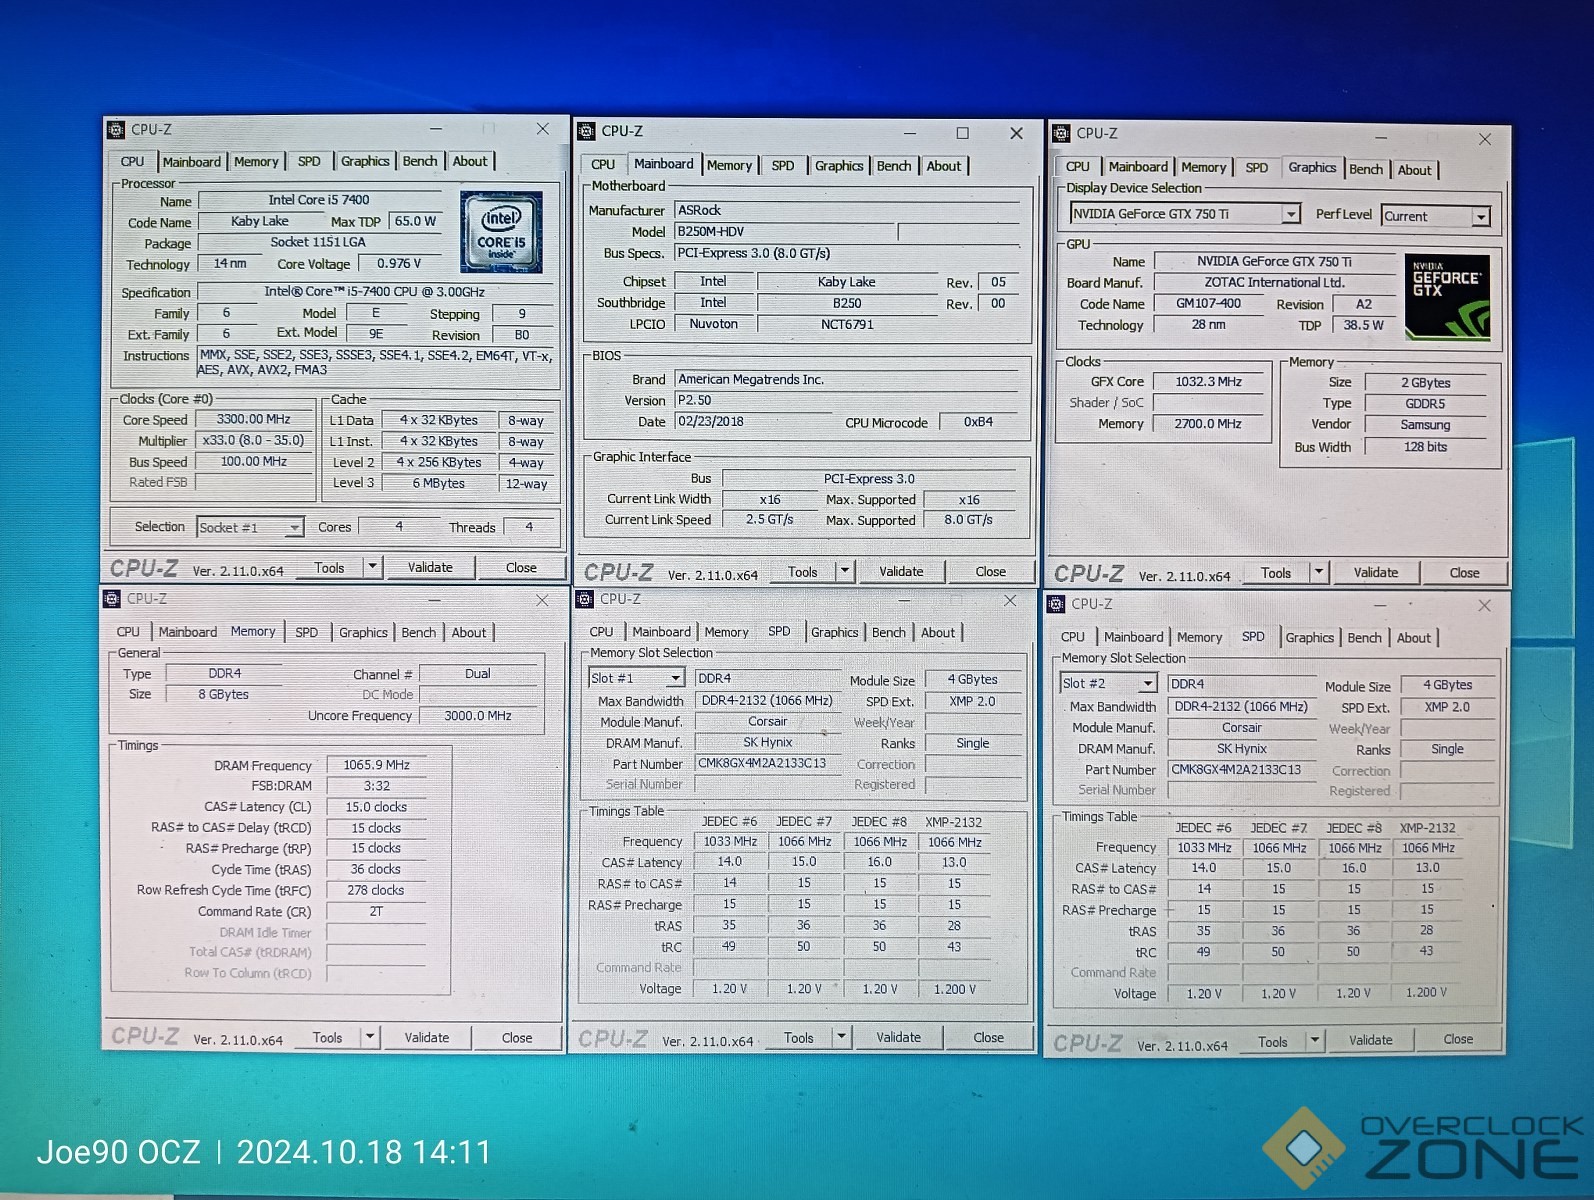Open Memory tab in the Slot #2 SPD window
Screen dimensions: 1594x1200
(1200, 637)
